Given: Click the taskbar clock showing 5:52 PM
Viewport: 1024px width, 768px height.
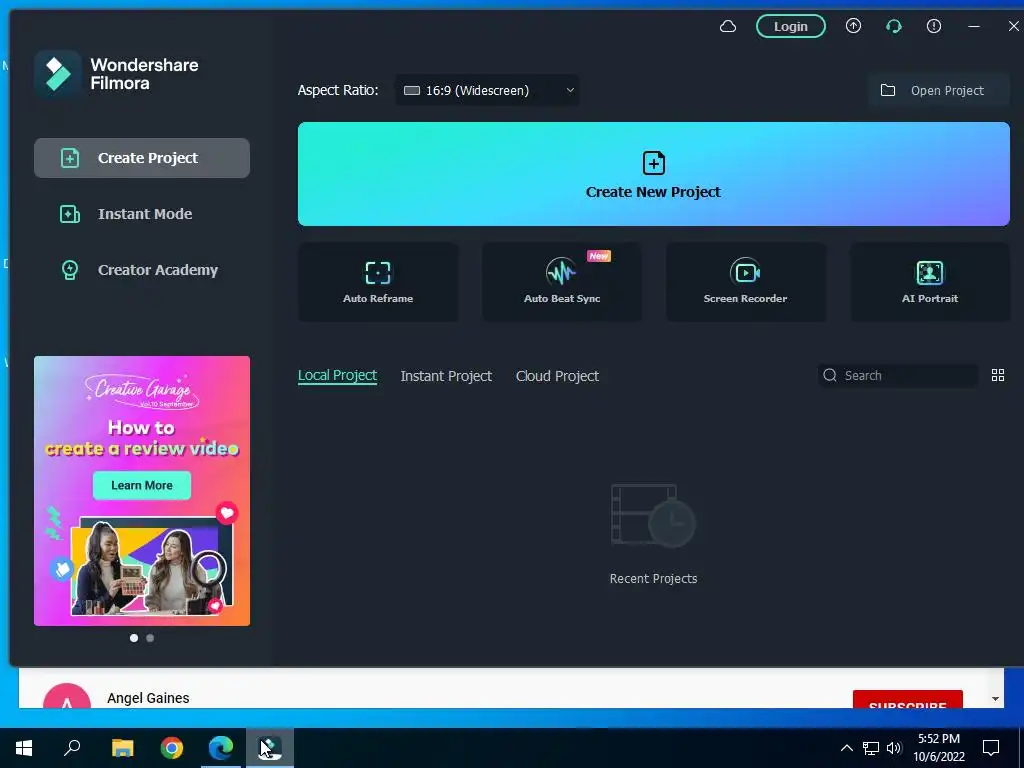Looking at the screenshot, I should 939,748.
